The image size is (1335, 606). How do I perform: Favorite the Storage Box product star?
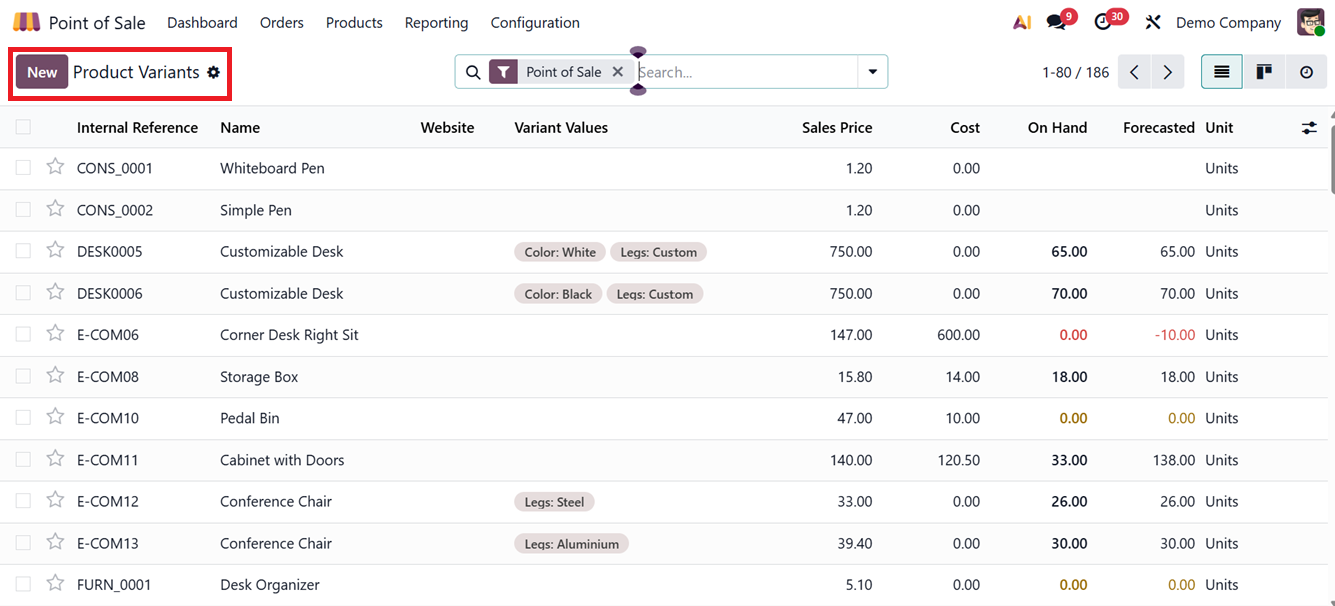tap(54, 376)
